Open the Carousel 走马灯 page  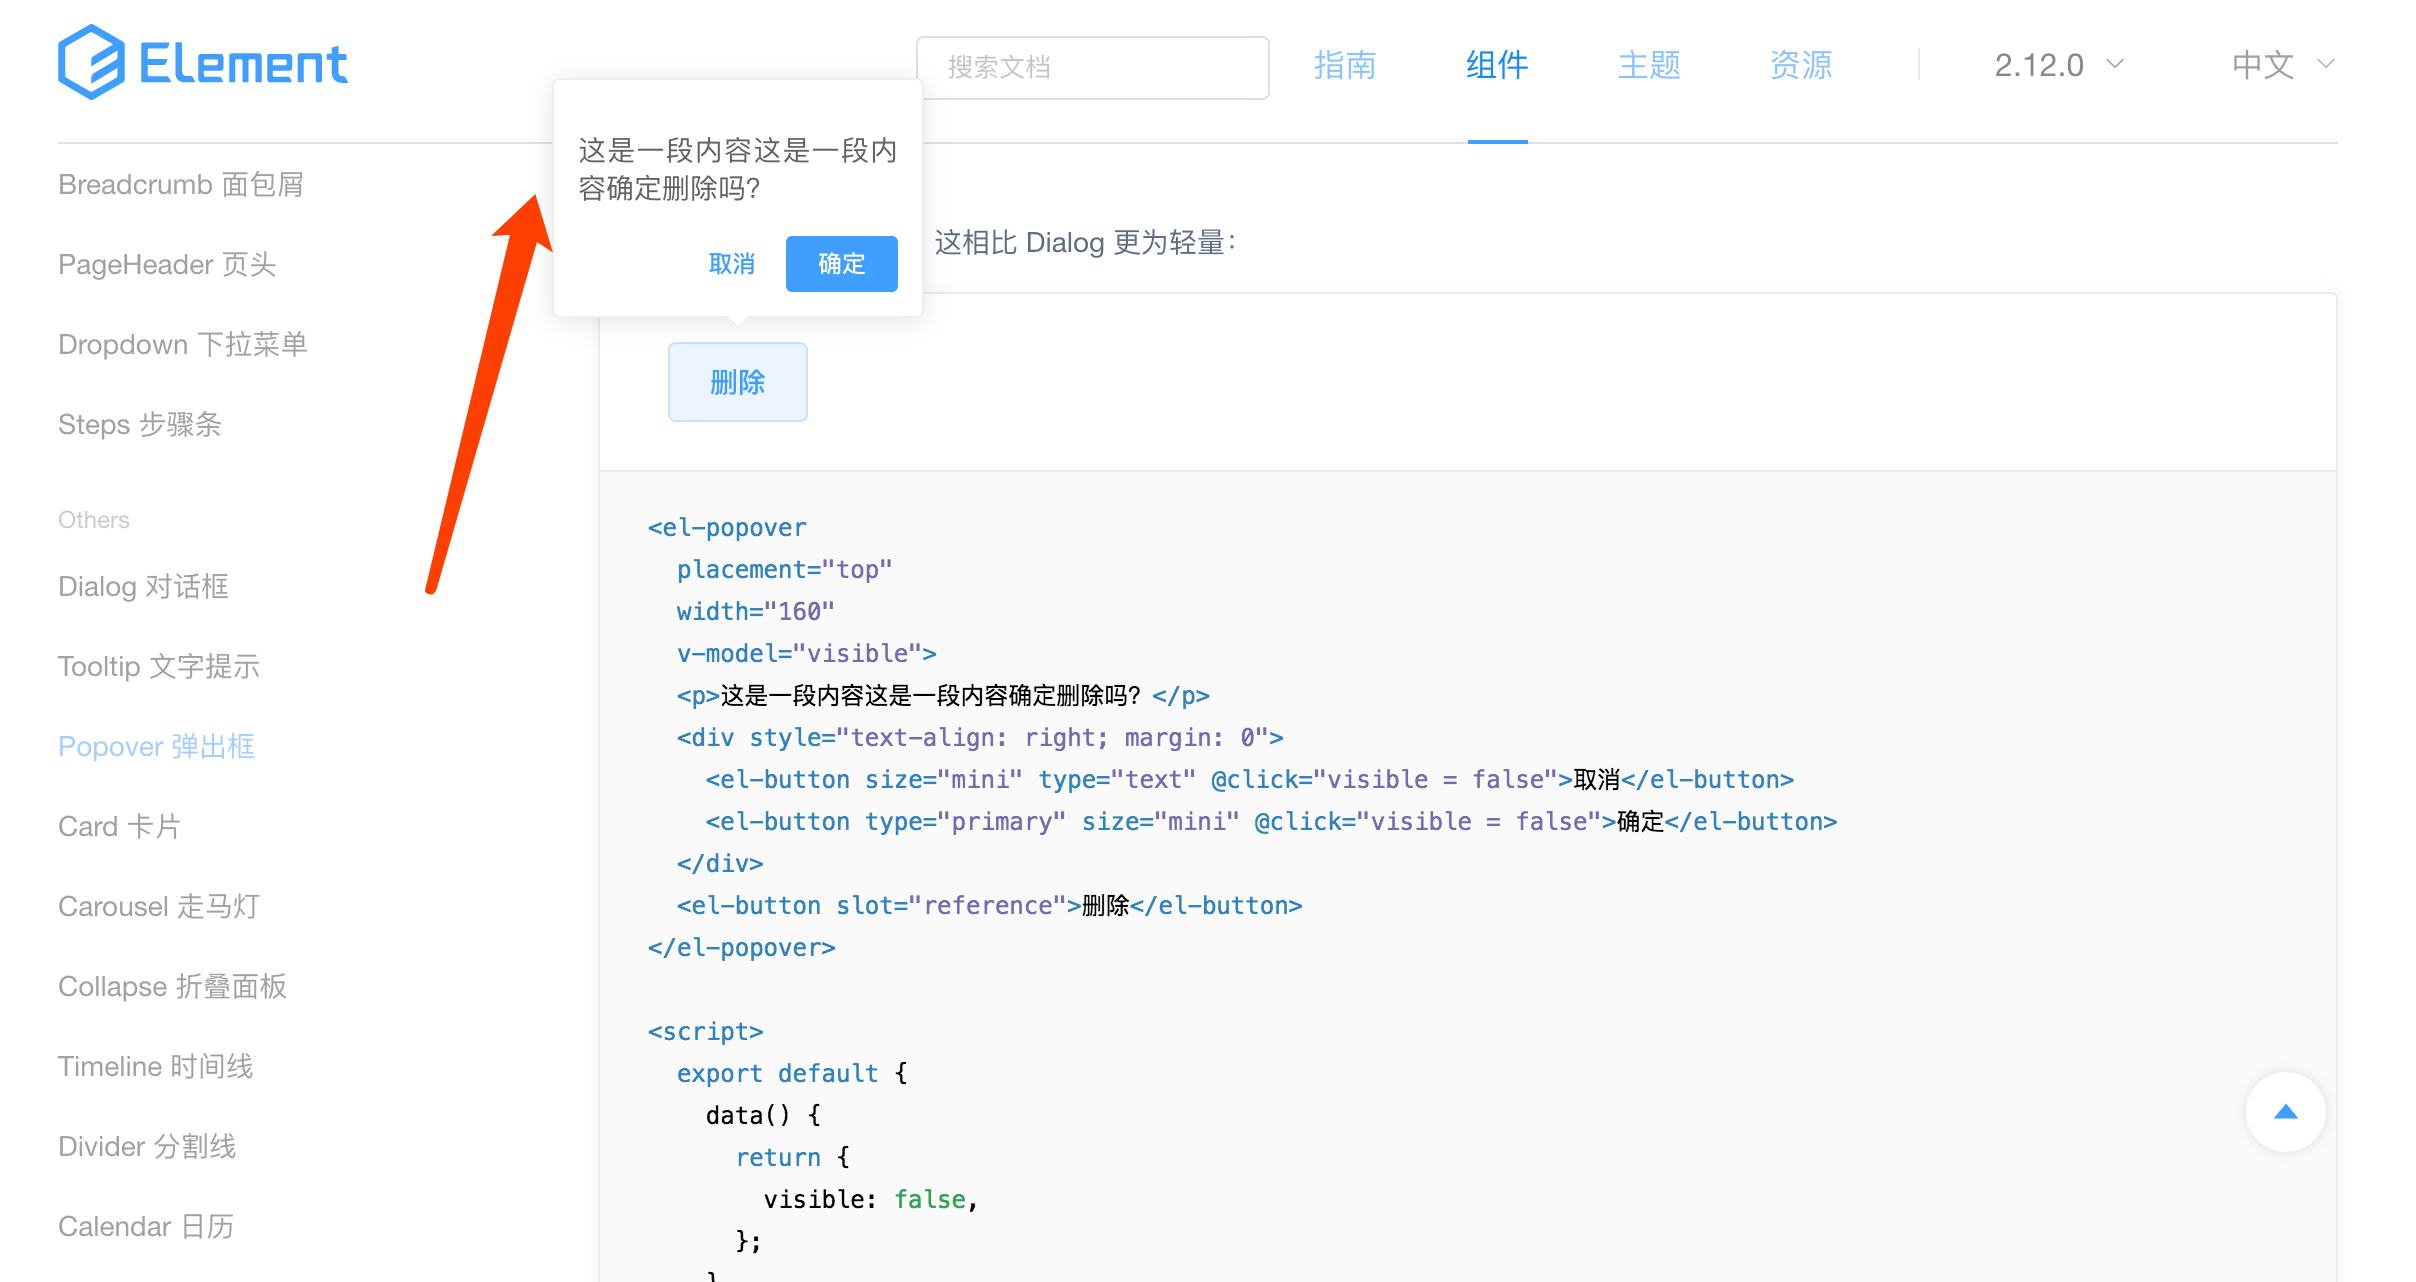click(x=159, y=906)
